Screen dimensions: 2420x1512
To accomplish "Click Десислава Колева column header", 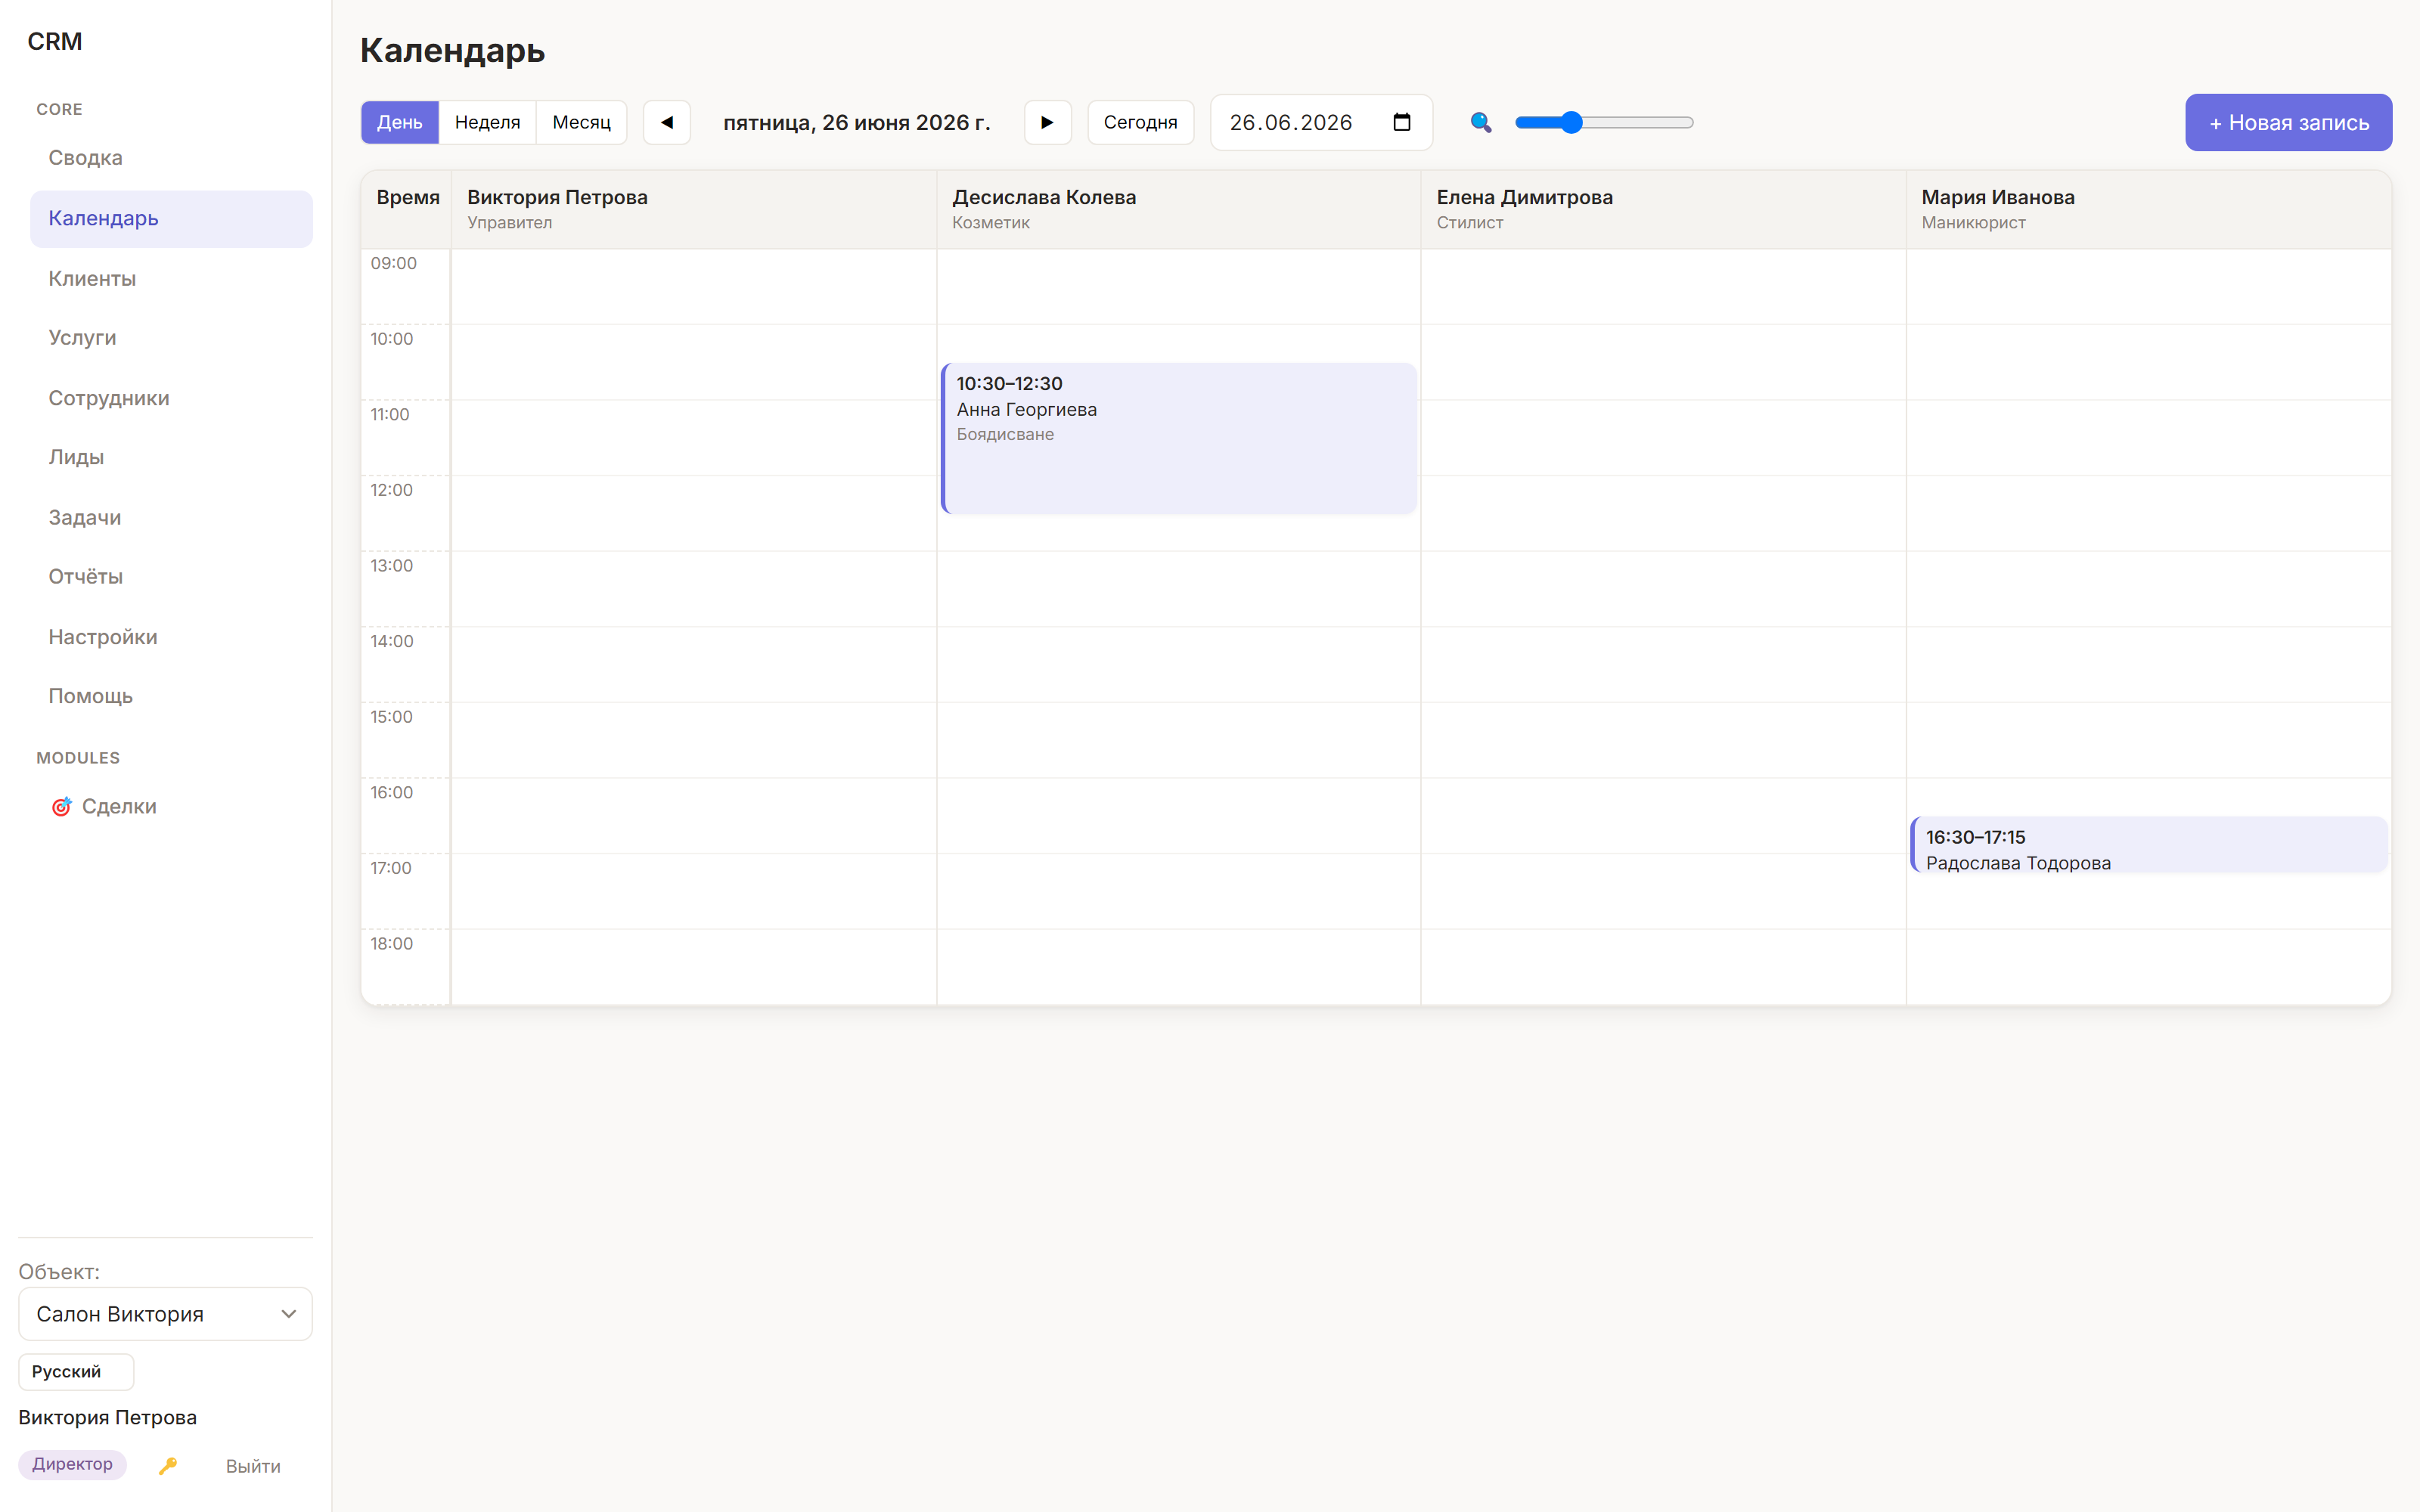I will point(1178,209).
